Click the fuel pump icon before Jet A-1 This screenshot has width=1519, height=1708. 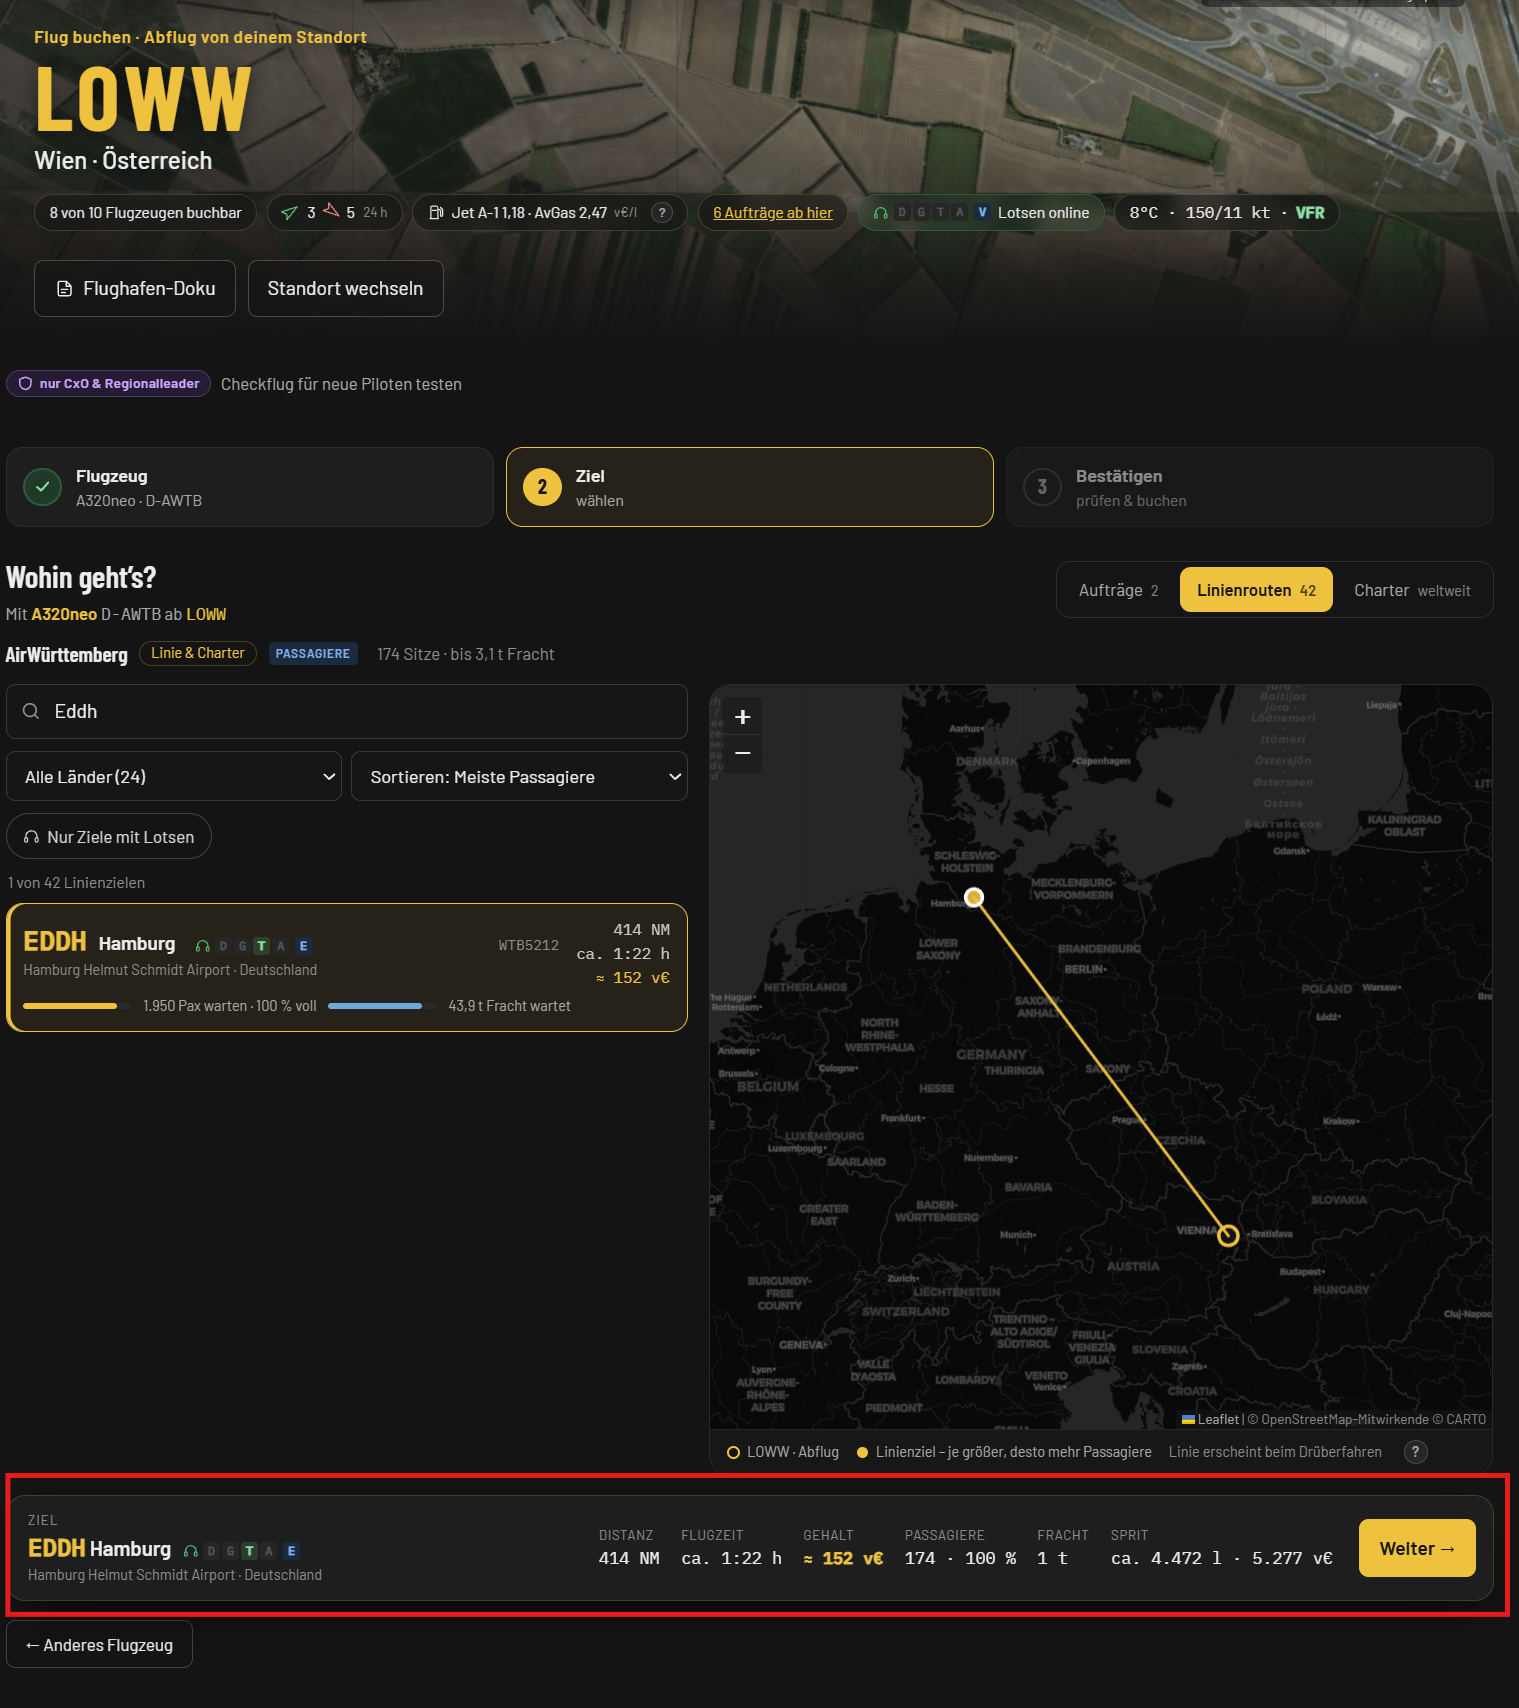436,213
